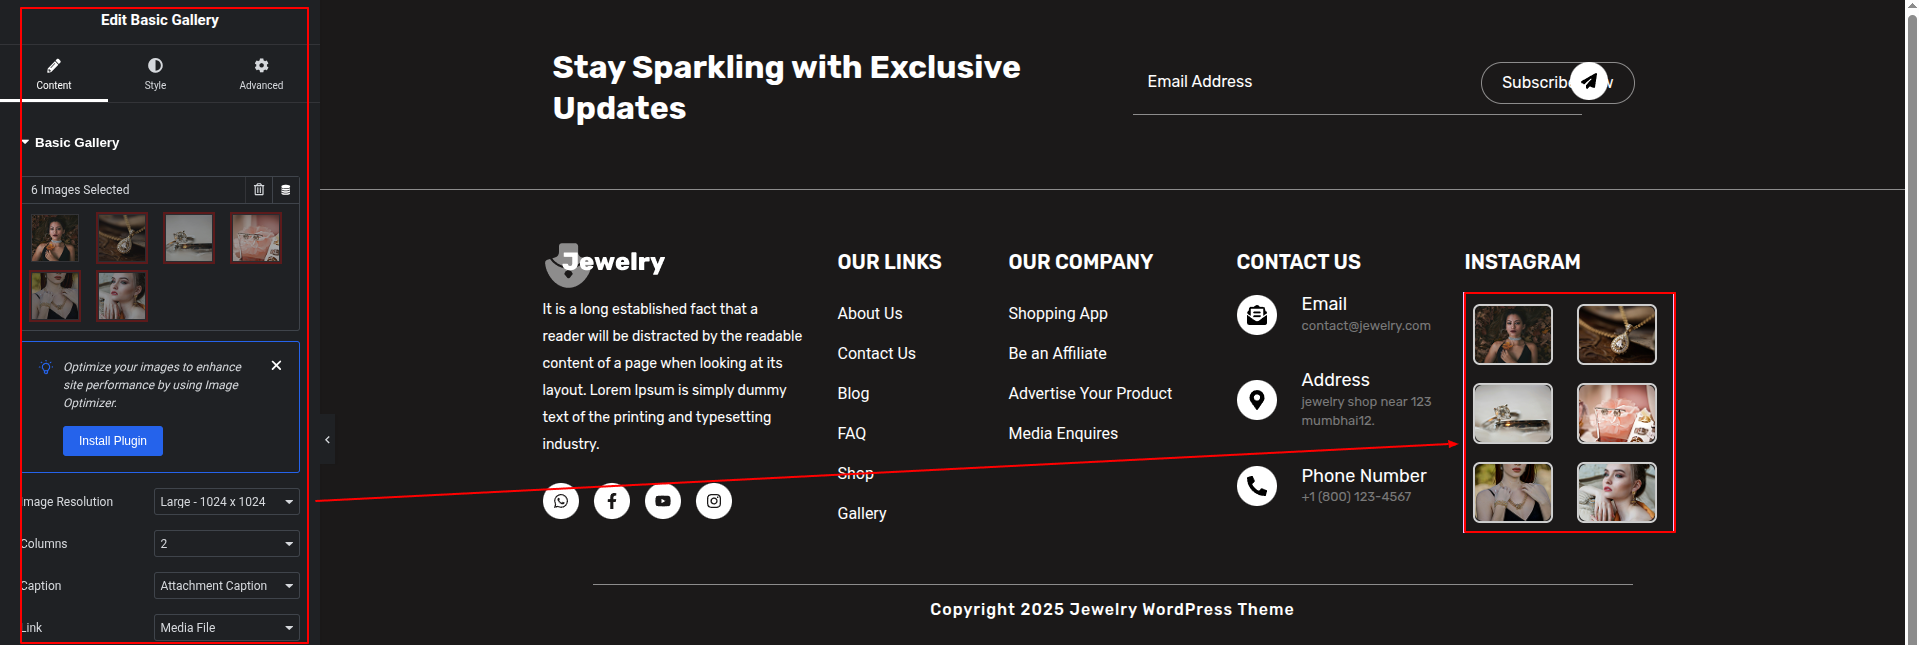
Task: Click the trash icon to clear gallery
Action: click(259, 190)
